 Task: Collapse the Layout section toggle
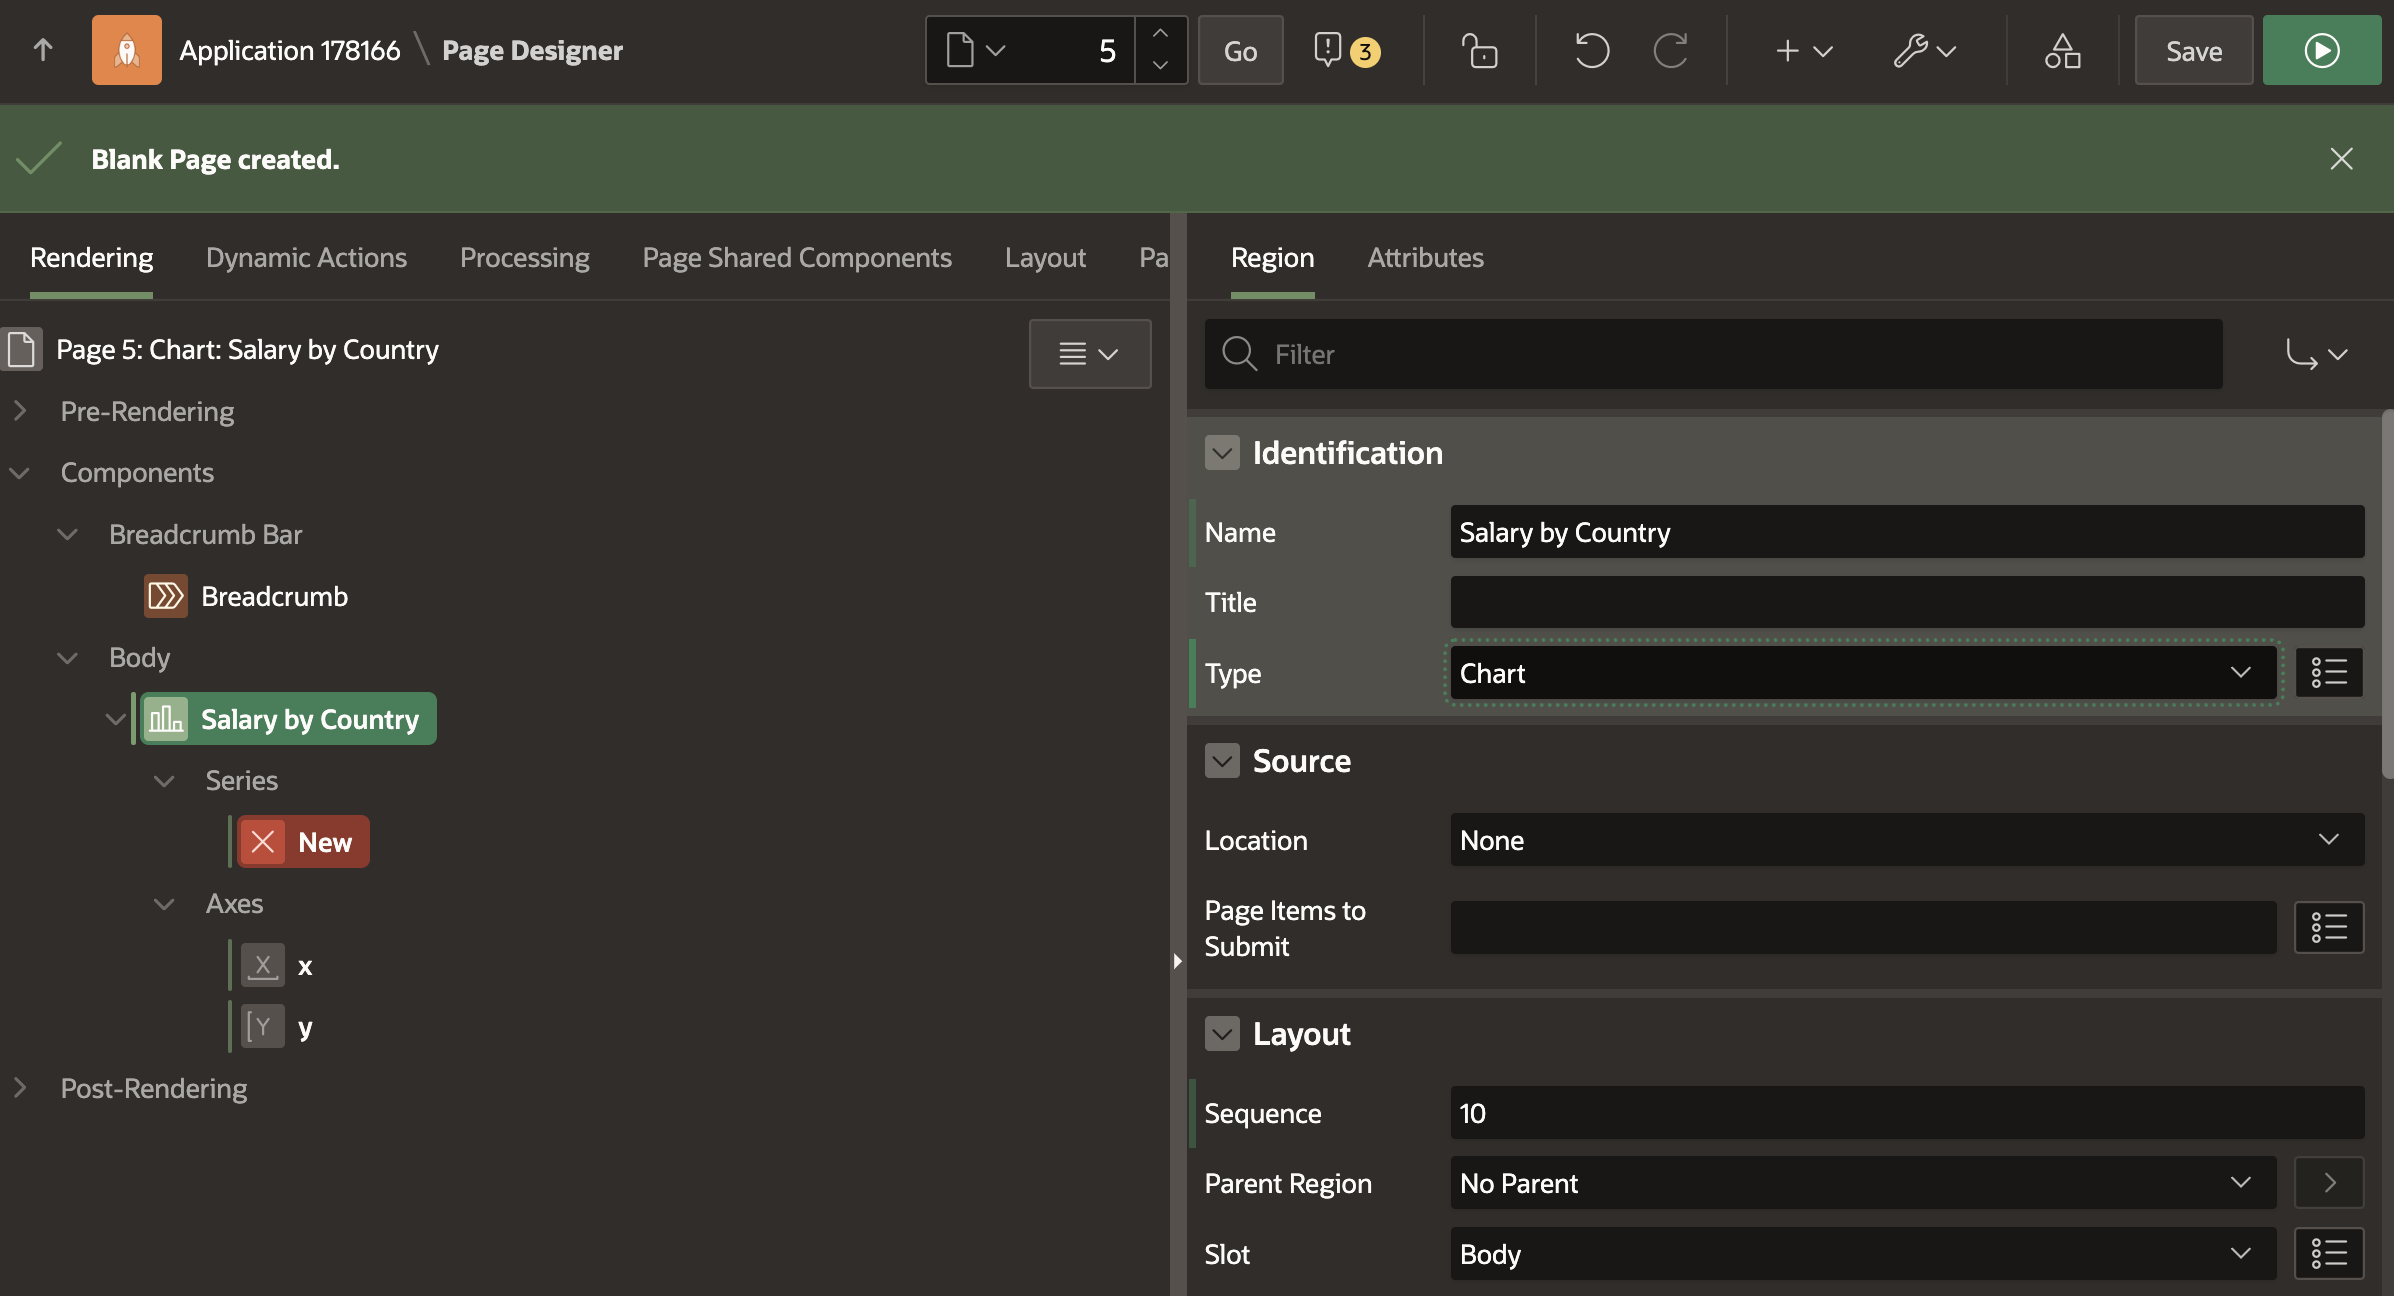click(1222, 1033)
